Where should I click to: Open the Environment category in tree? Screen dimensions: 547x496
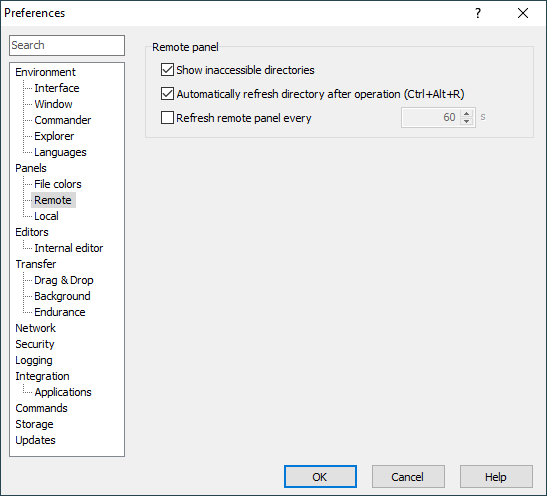pyautogui.click(x=45, y=72)
